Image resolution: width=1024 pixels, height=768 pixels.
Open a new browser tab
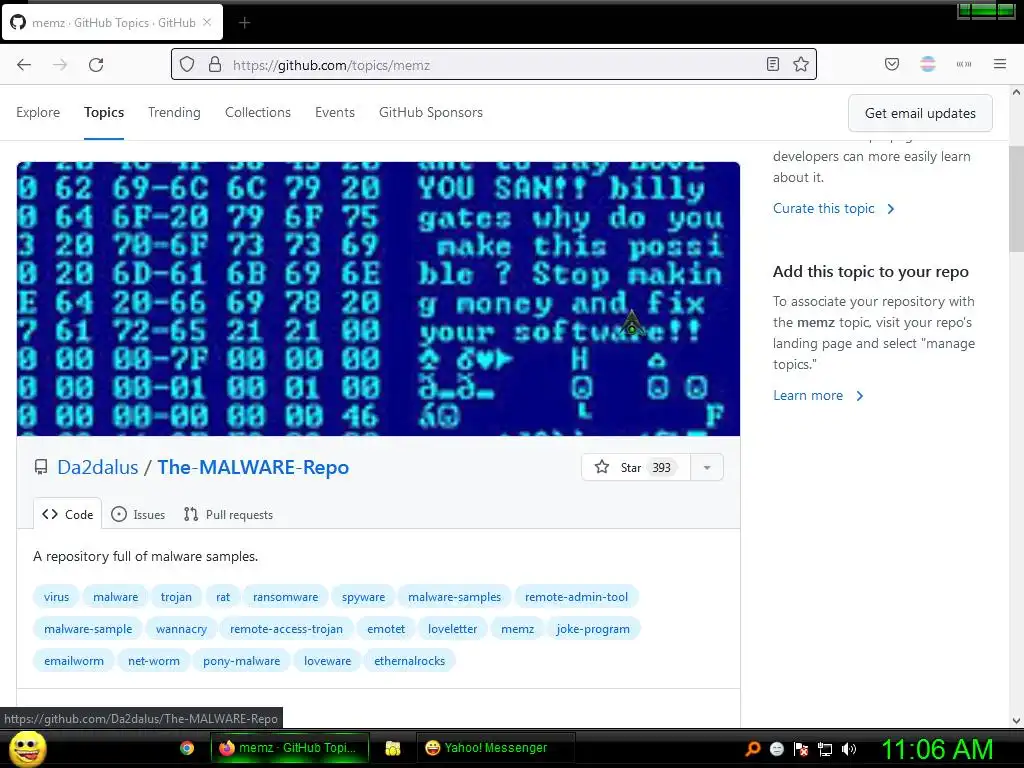(x=244, y=23)
